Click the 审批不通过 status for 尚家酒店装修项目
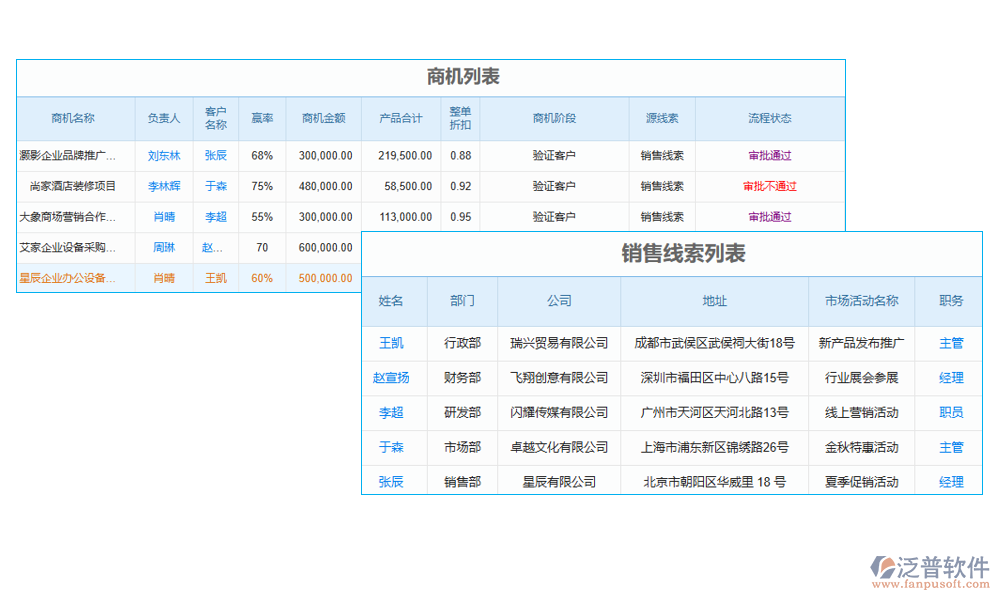Screen dimensions: 1000x600 point(771,185)
